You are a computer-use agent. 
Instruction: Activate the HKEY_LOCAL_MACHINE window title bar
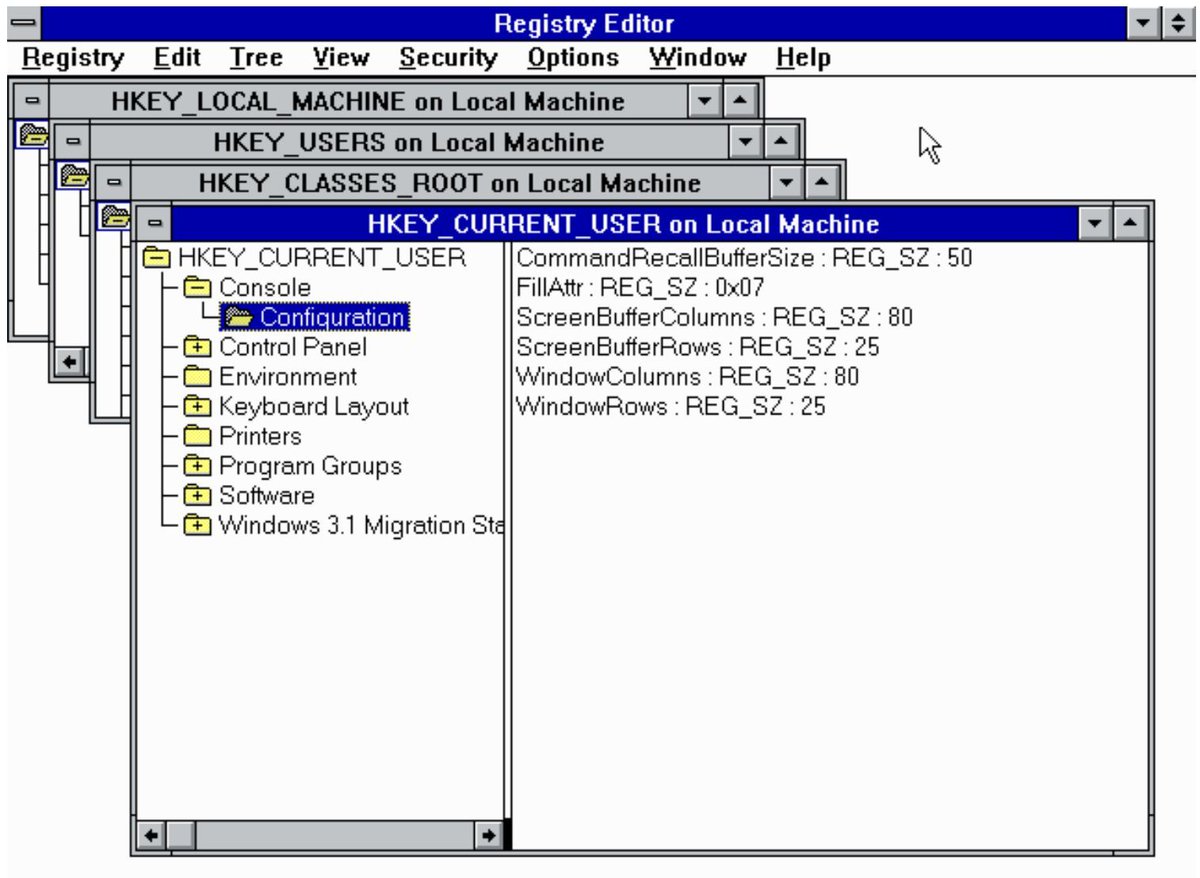pos(368,101)
